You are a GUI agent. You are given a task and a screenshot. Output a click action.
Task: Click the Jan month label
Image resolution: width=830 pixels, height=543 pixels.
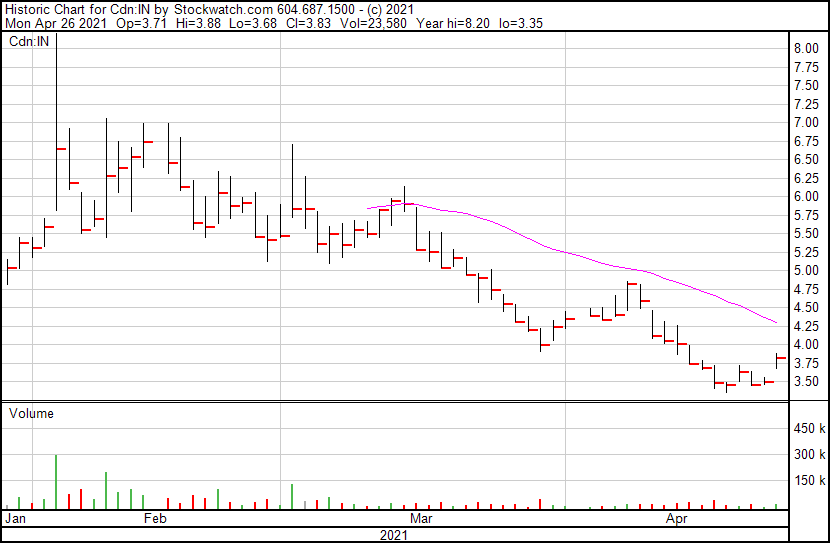15,518
